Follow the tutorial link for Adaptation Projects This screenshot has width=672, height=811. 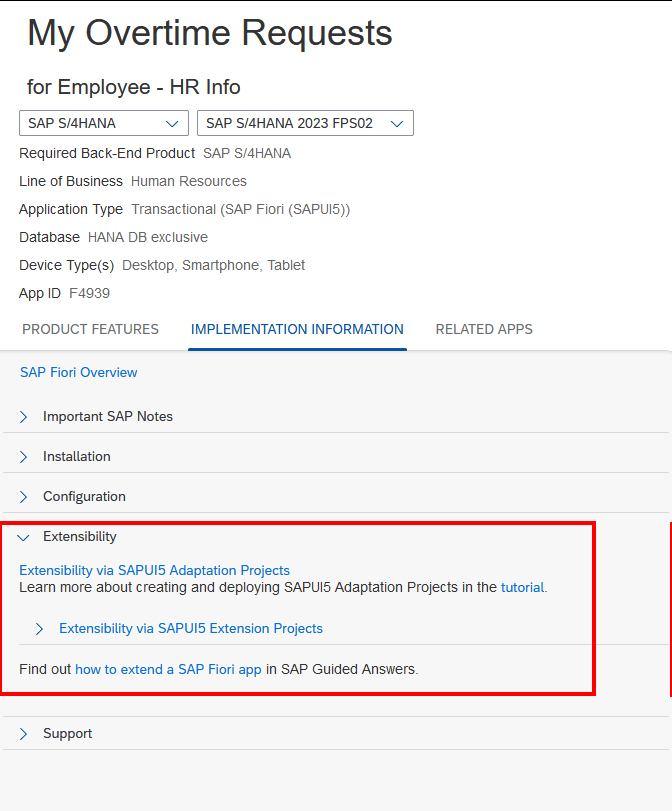523,587
